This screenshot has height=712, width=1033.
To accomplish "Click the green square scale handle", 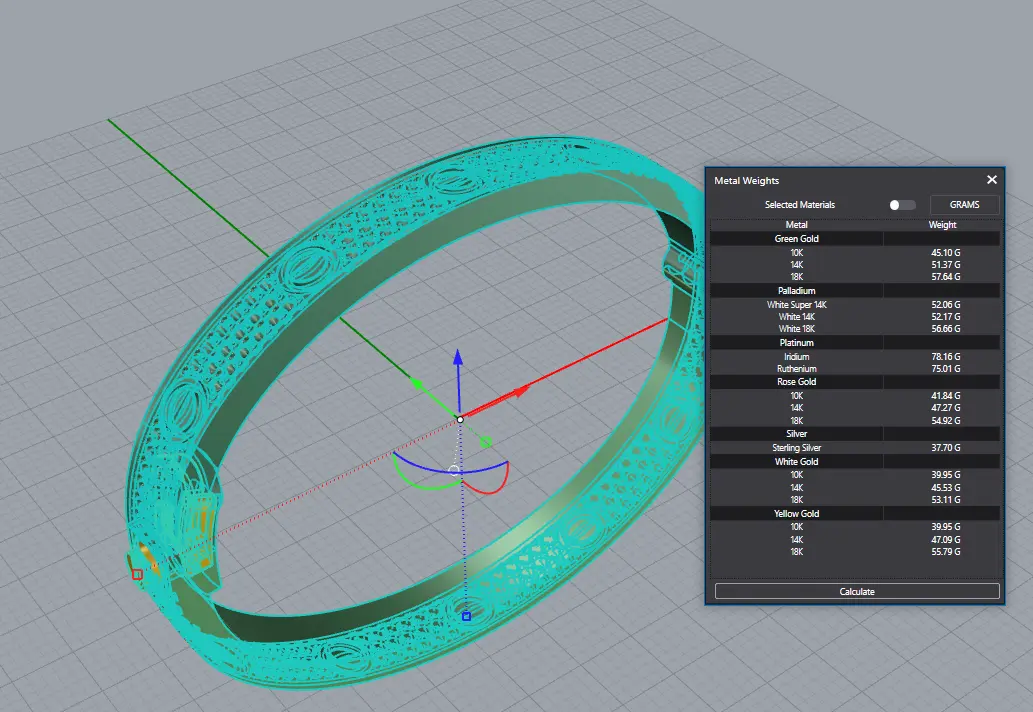I will 486,443.
